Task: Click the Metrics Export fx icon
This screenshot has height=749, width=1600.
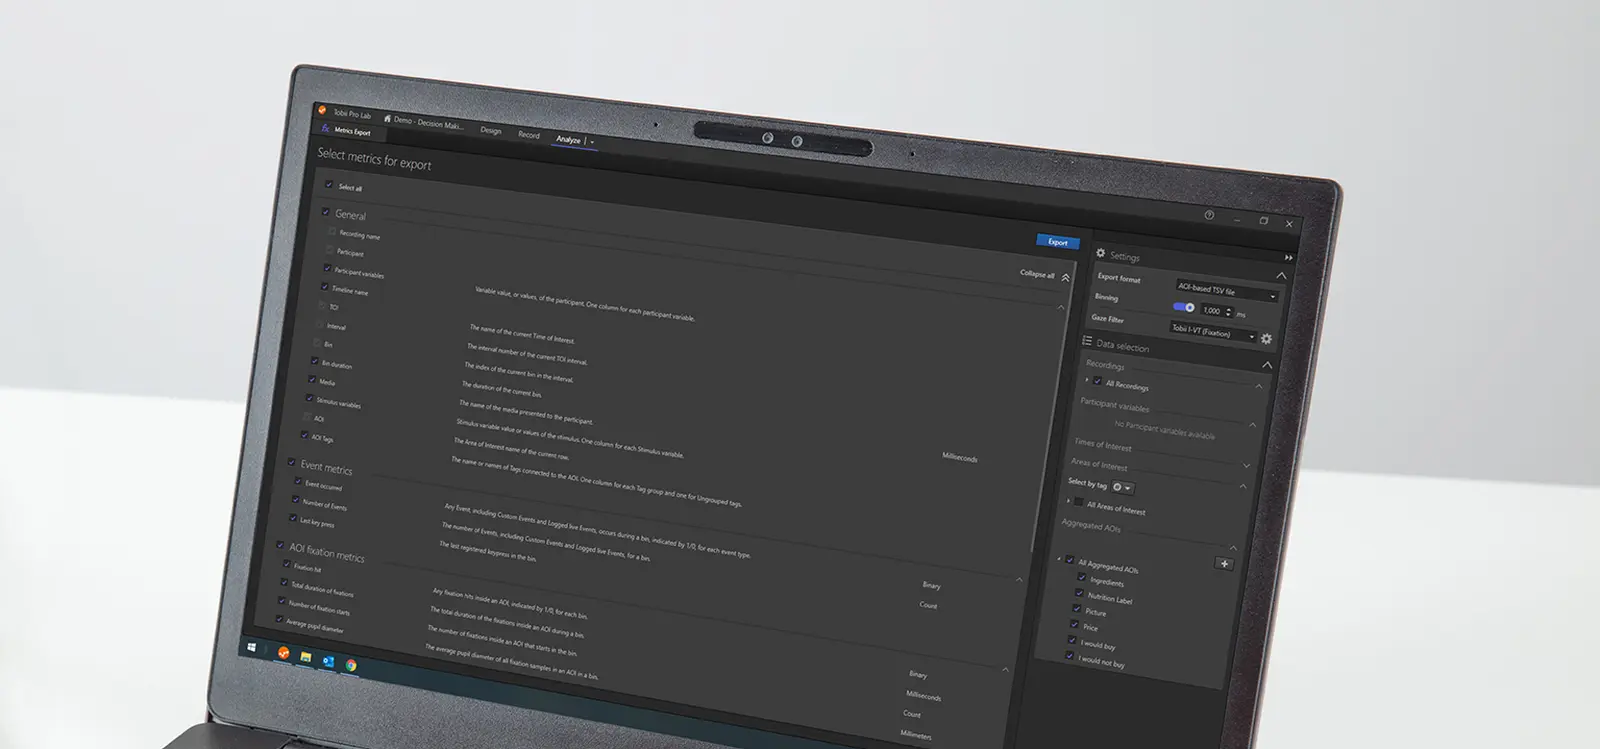Action: (x=325, y=129)
